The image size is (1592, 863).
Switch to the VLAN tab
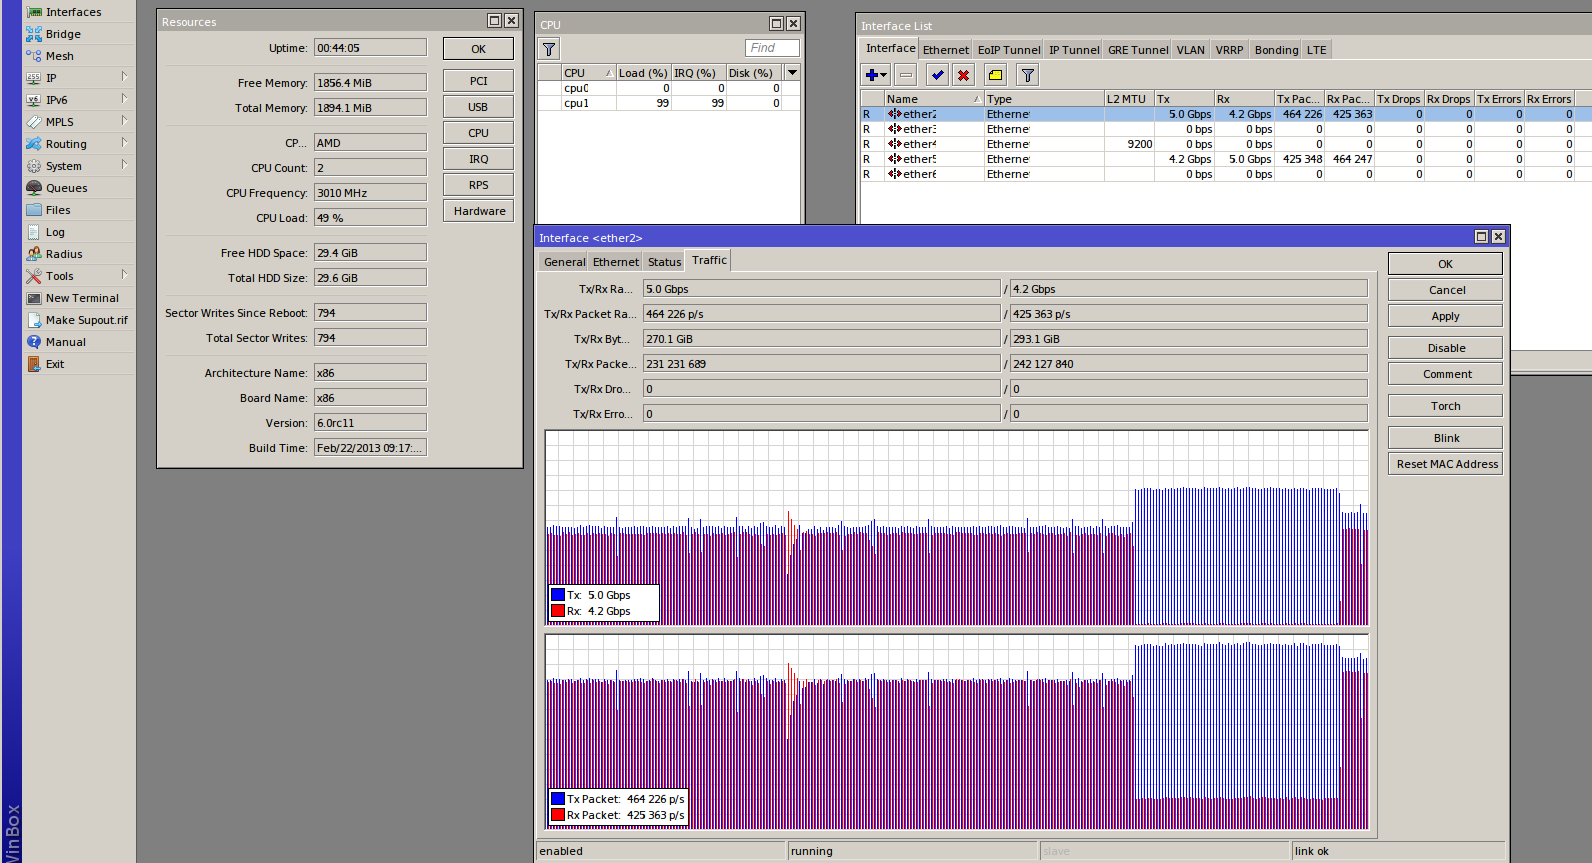(x=1190, y=50)
